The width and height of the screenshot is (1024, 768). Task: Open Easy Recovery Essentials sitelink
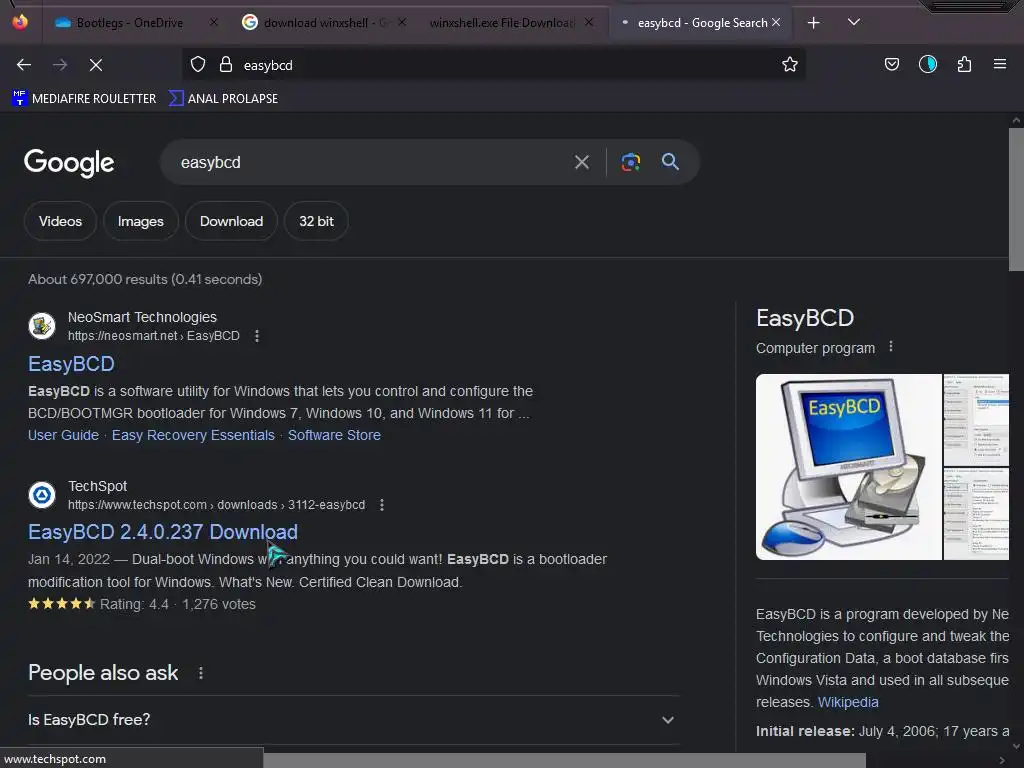193,435
